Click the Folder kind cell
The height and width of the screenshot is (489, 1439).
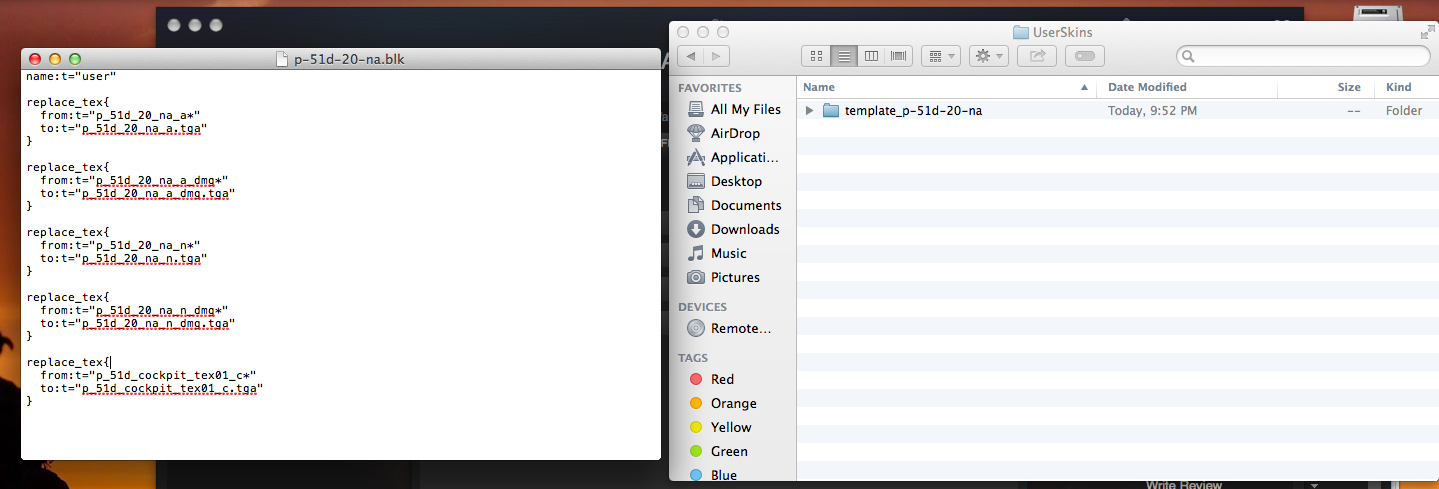(1404, 111)
